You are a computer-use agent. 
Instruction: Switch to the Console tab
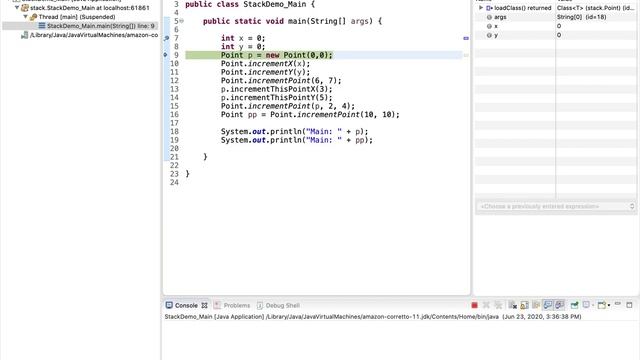[186, 305]
